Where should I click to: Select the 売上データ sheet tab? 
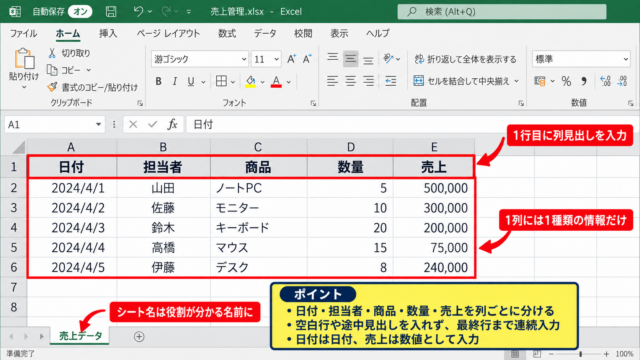pos(80,336)
